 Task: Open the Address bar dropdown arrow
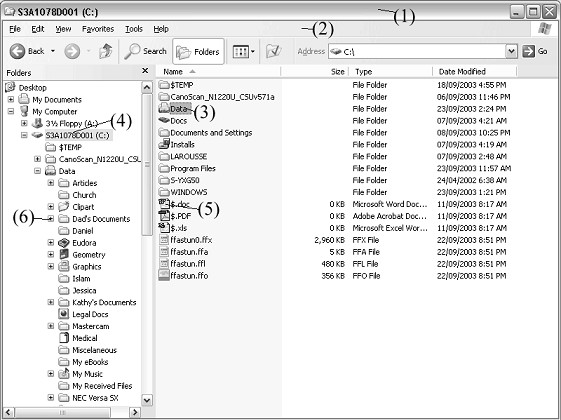(511, 52)
